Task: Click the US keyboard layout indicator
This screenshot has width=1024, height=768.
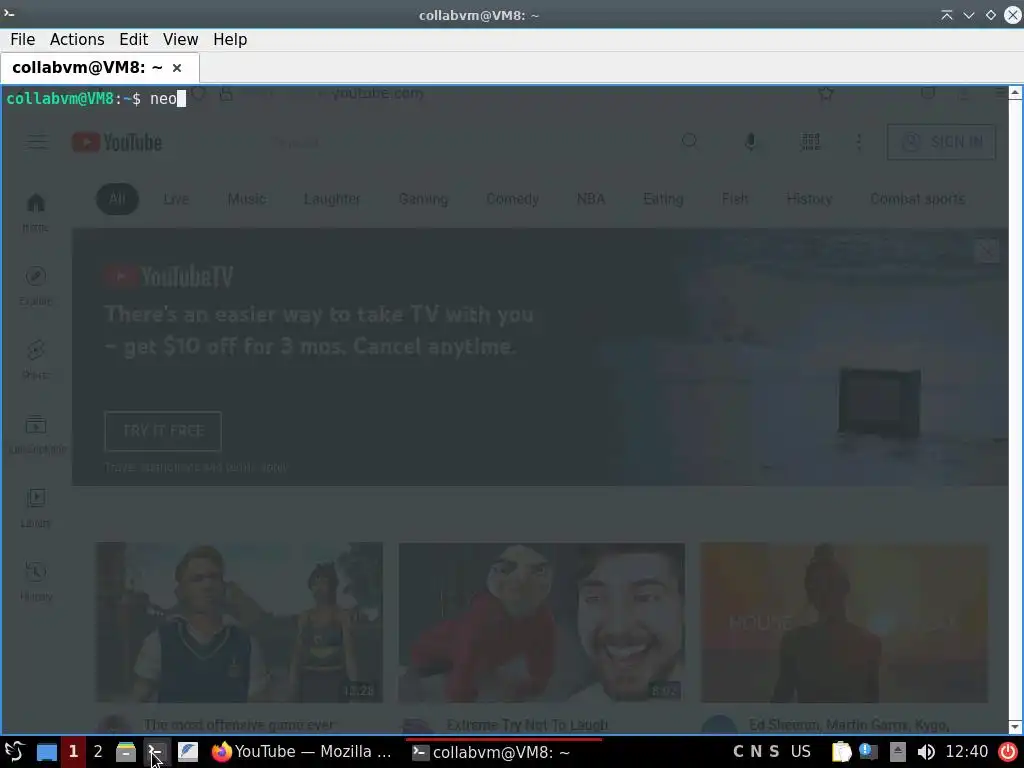Action: pos(801,752)
